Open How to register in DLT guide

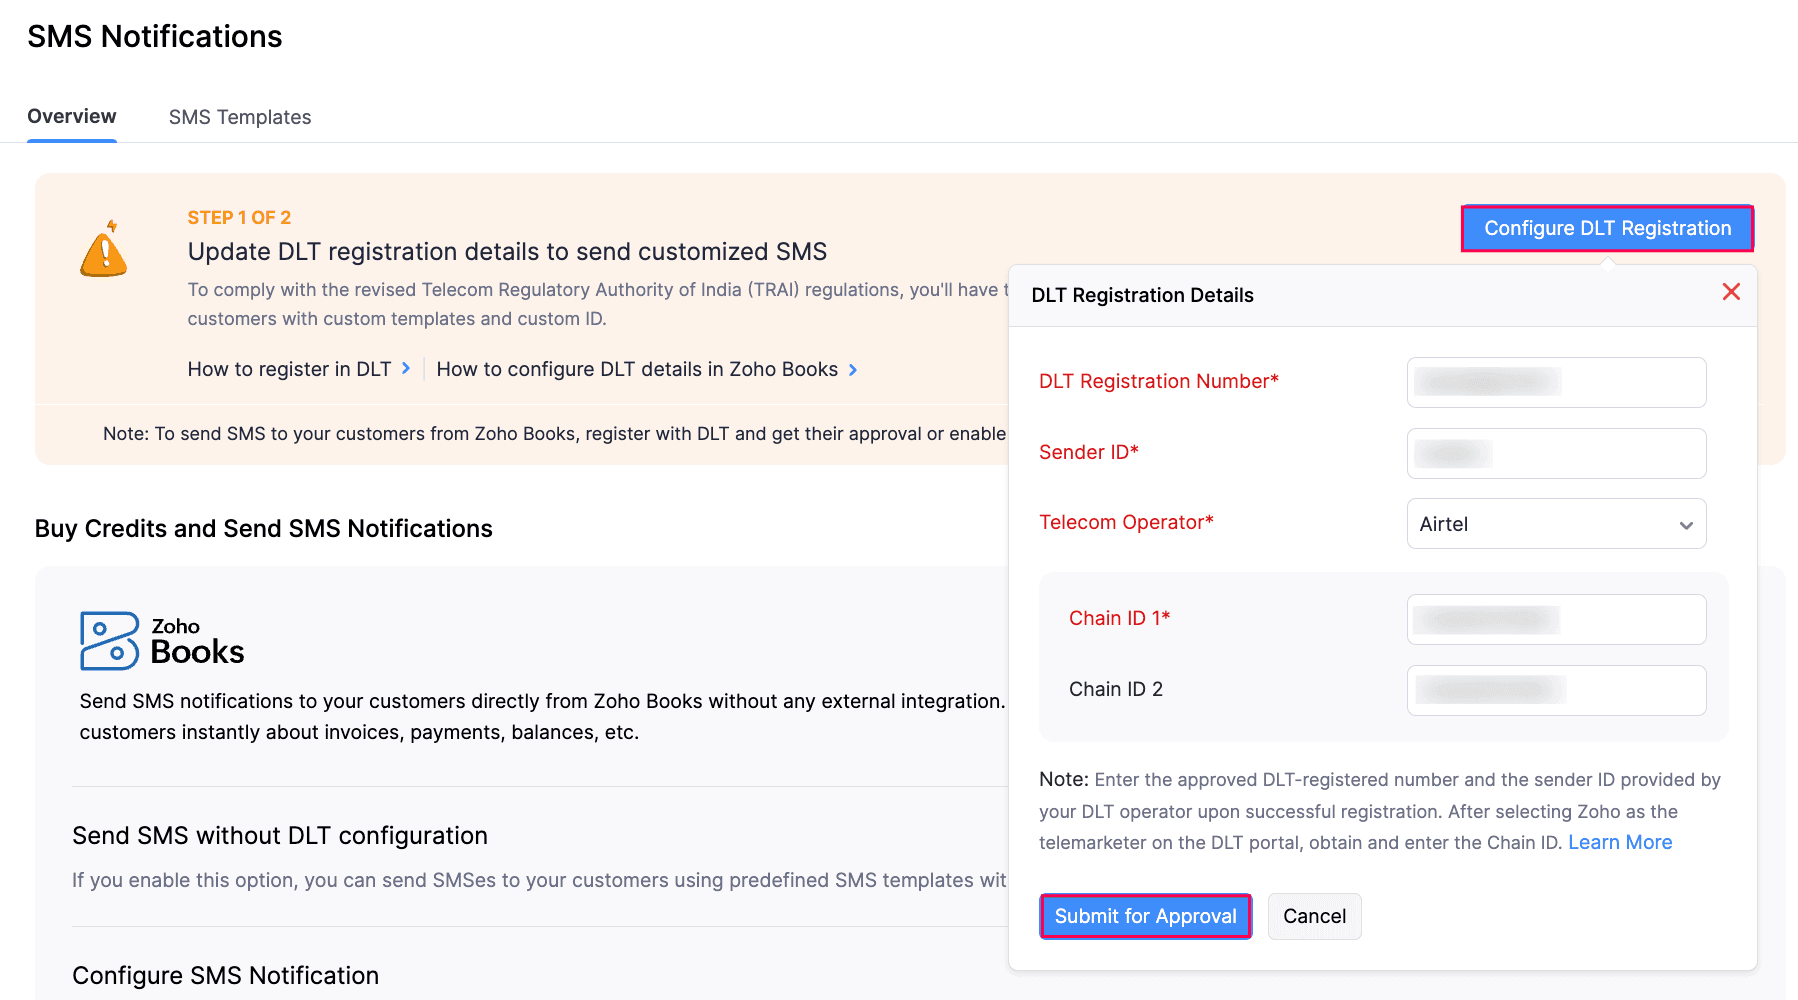click(288, 369)
